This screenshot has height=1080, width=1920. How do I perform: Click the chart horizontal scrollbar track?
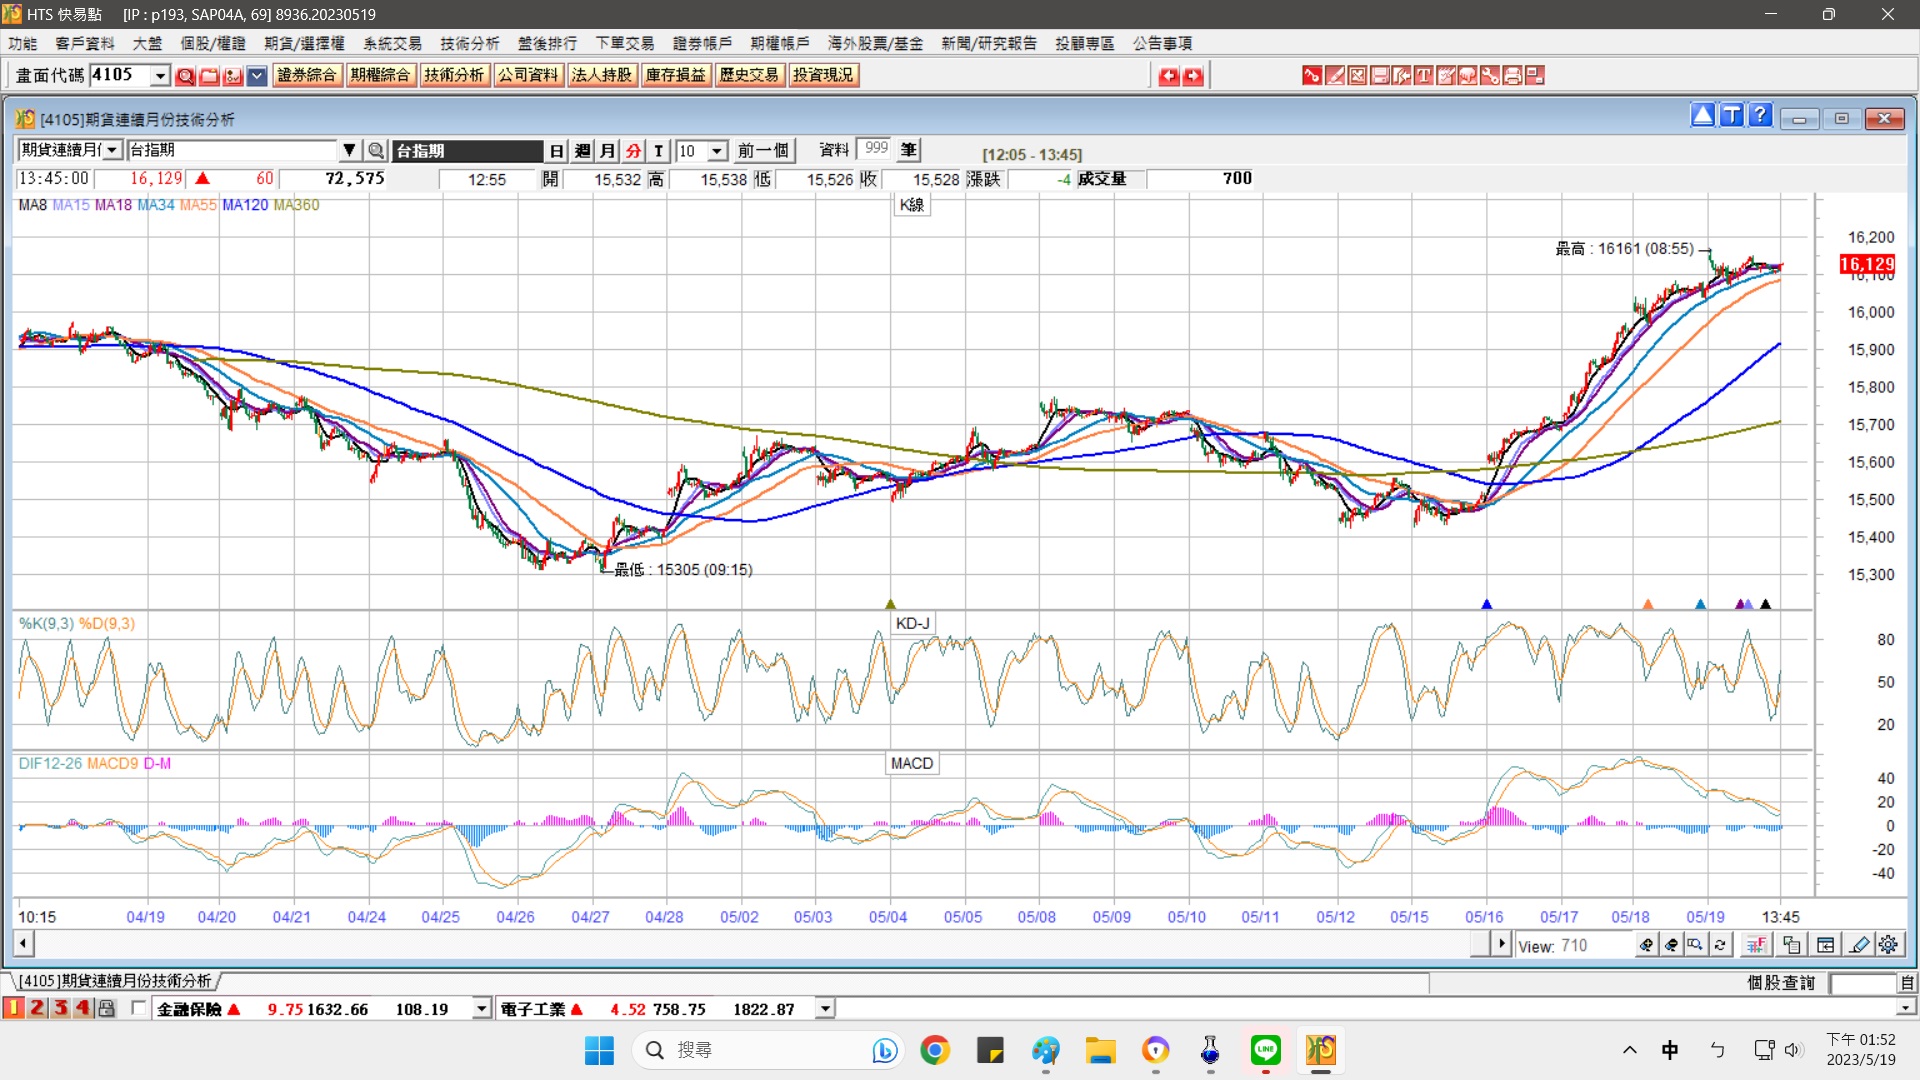tap(750, 943)
